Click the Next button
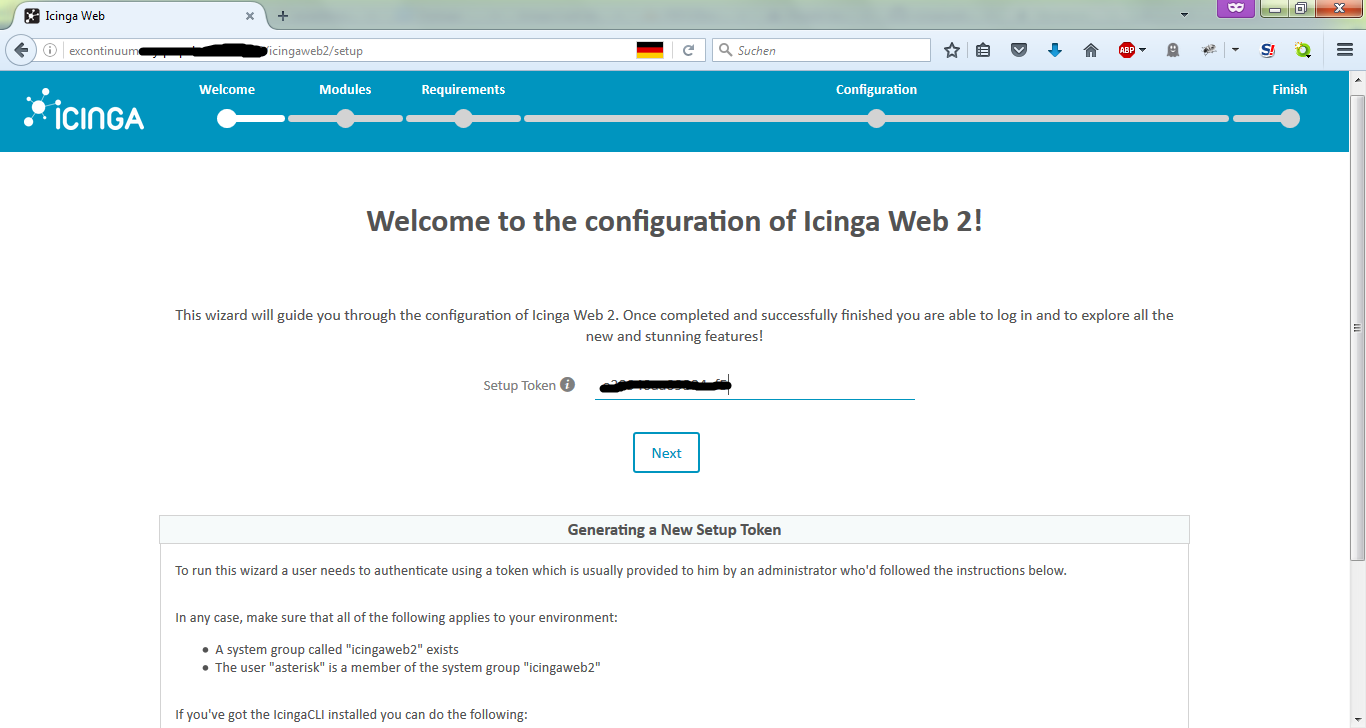The image size is (1366, 728). [666, 453]
